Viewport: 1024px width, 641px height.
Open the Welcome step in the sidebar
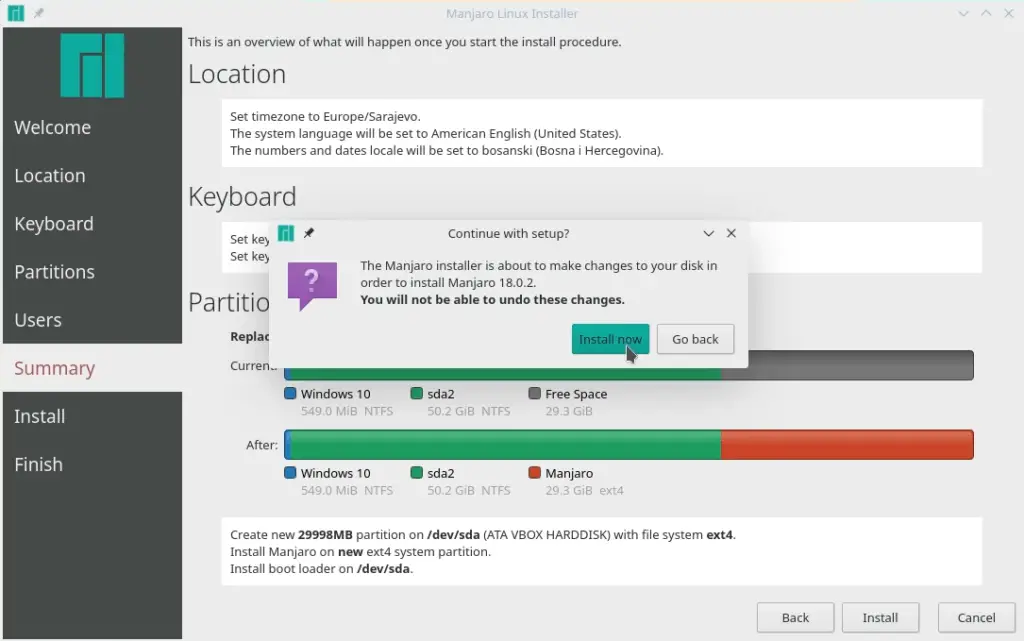(92, 127)
